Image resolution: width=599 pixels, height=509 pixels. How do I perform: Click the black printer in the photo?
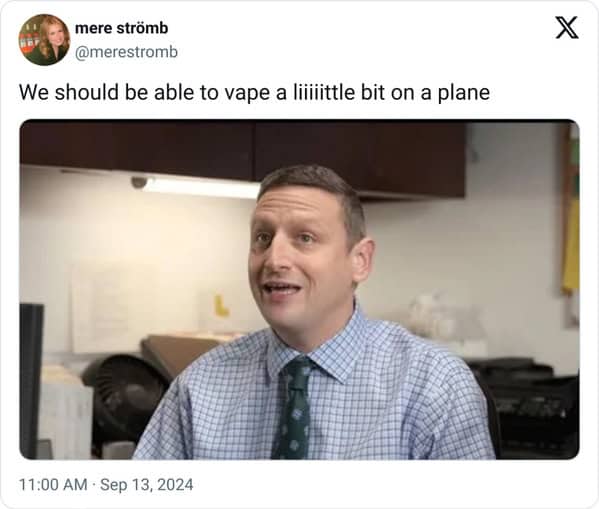527,405
